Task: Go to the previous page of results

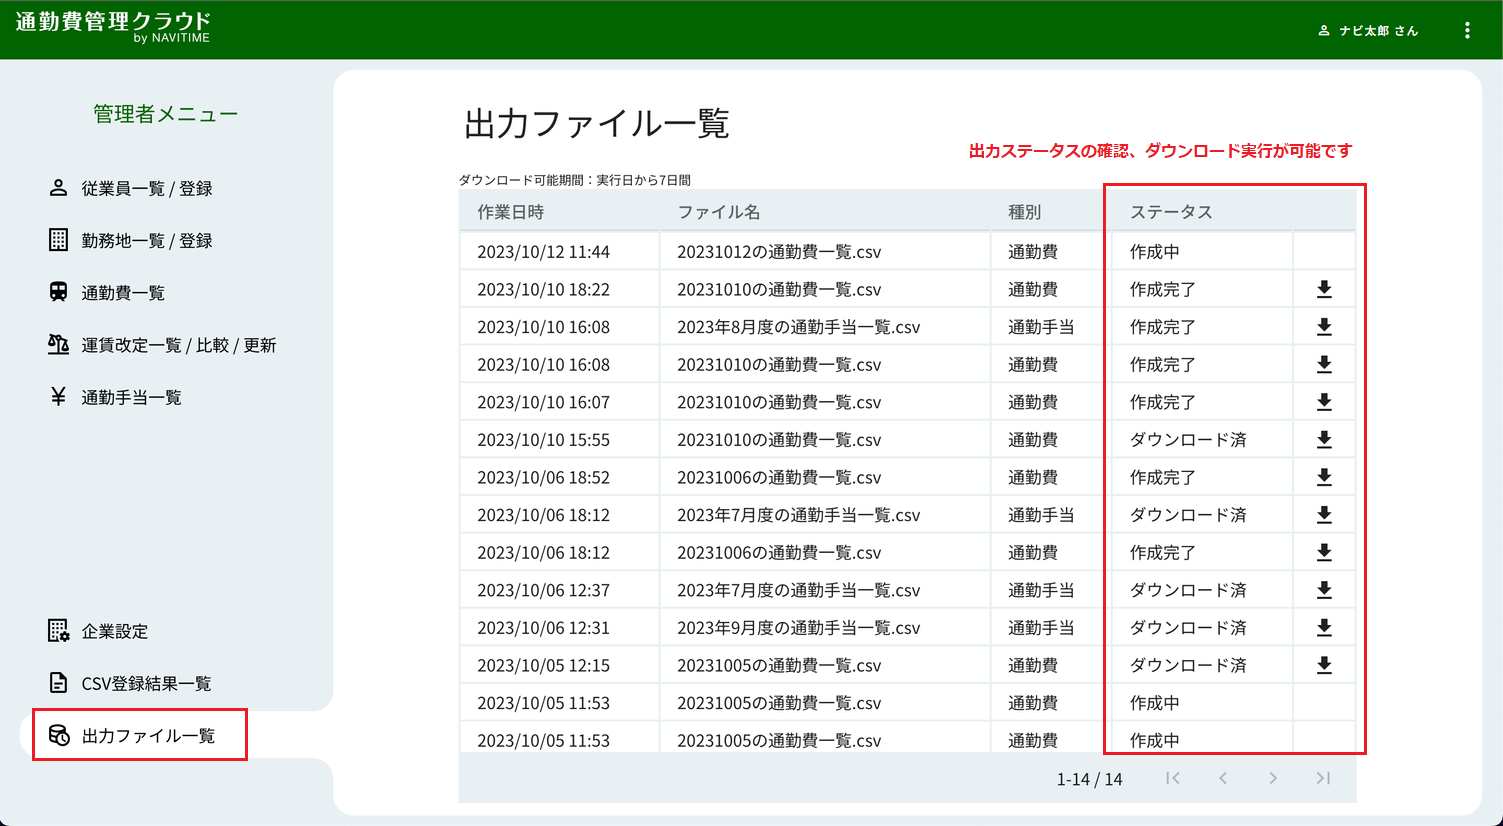Action: 1223,778
